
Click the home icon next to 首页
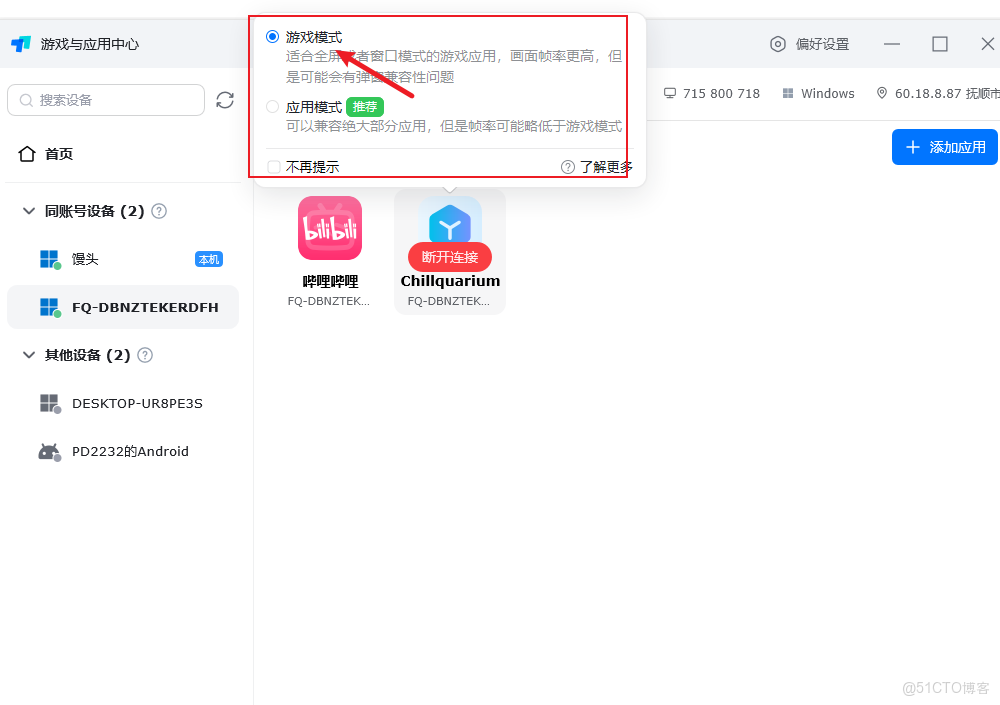pyautogui.click(x=28, y=153)
